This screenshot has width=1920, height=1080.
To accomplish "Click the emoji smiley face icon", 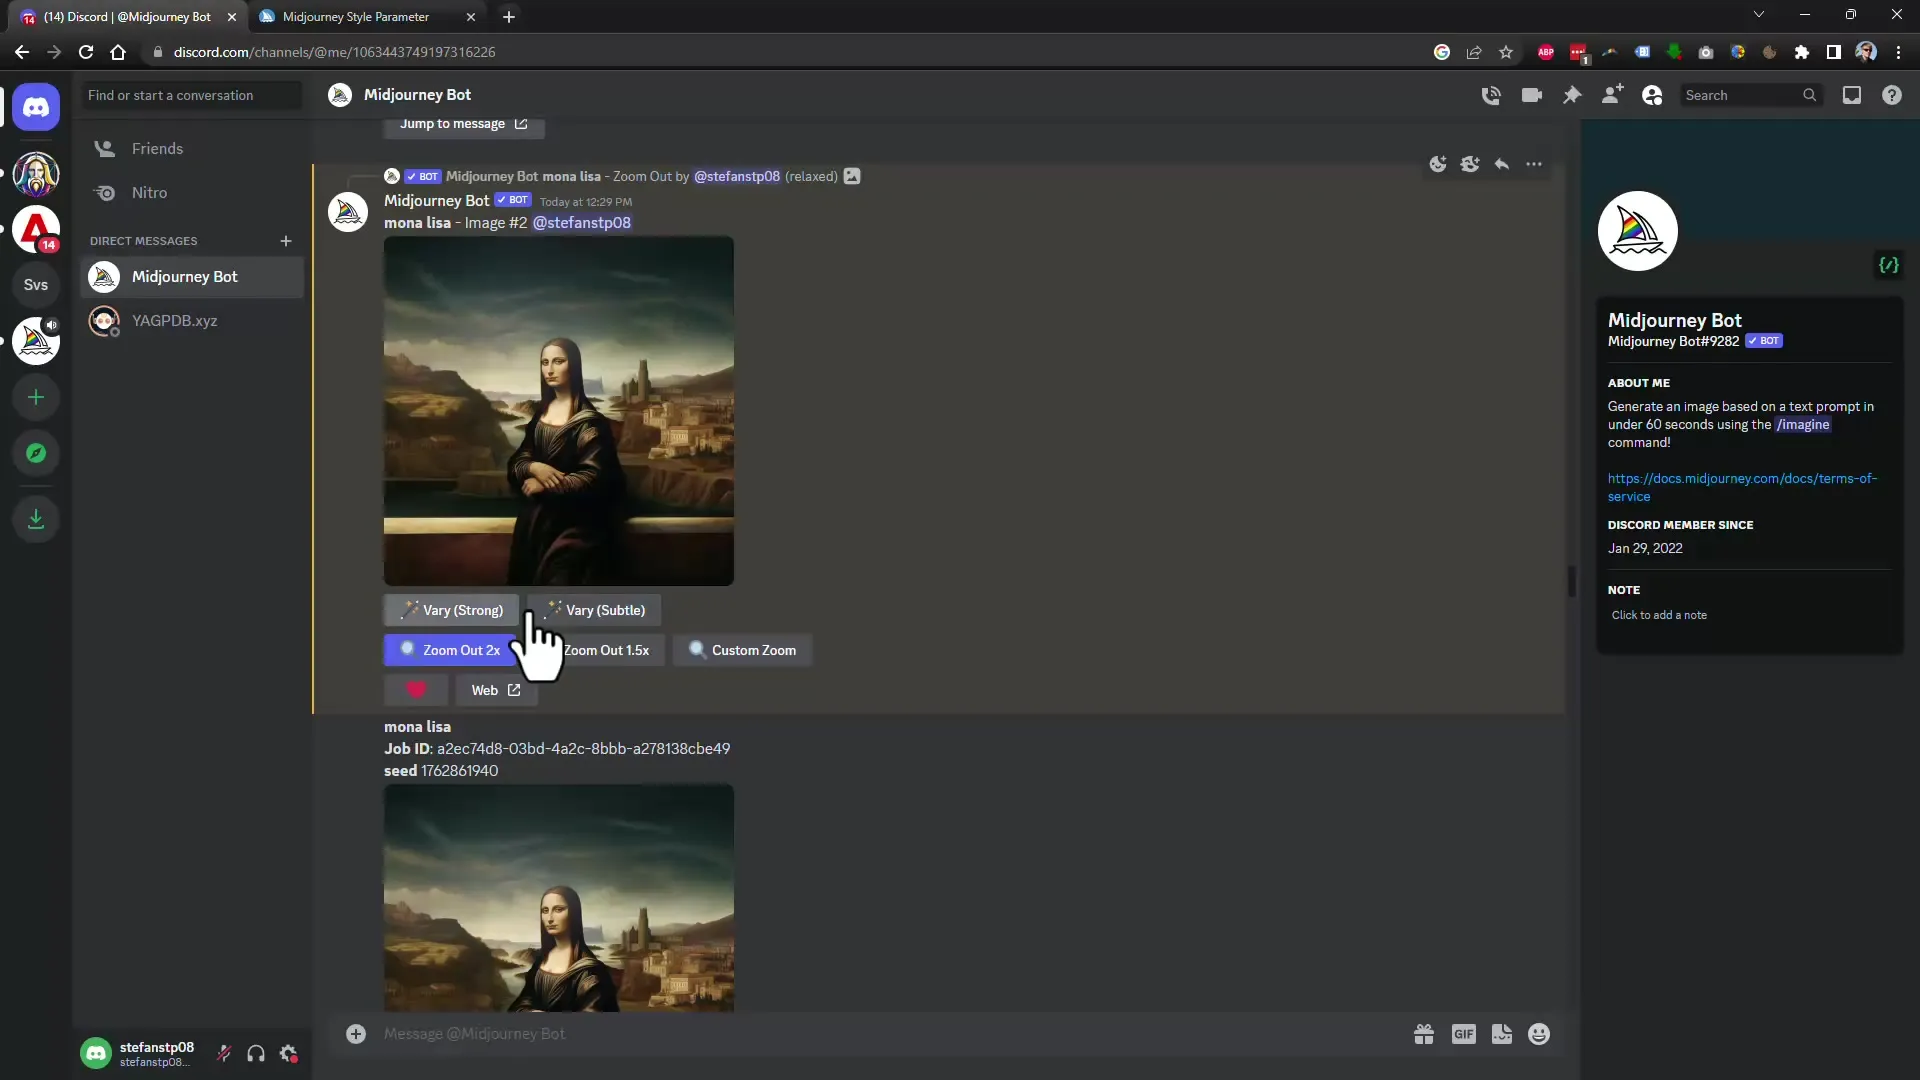I will click(x=1540, y=1034).
